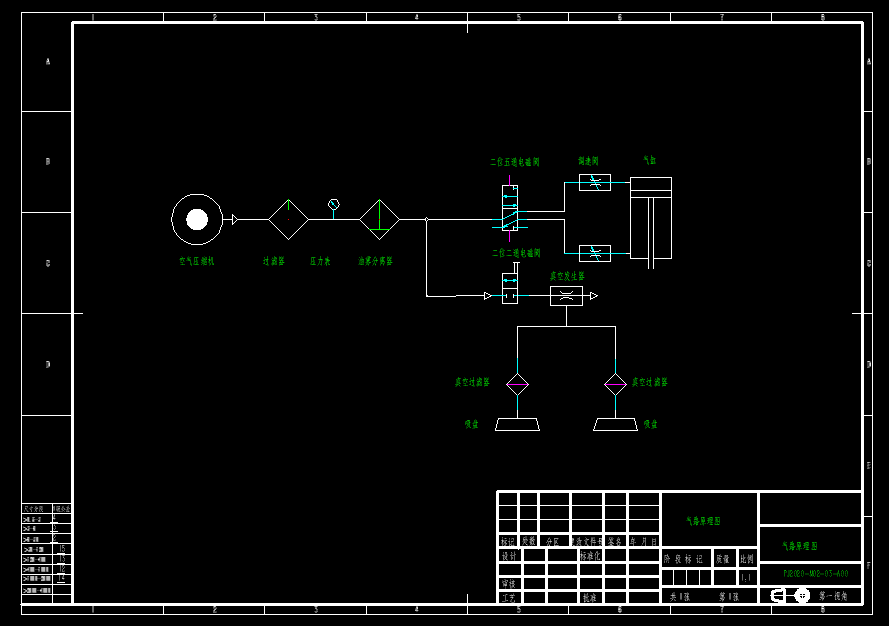Select the 真空发生器 label text

[567, 276]
